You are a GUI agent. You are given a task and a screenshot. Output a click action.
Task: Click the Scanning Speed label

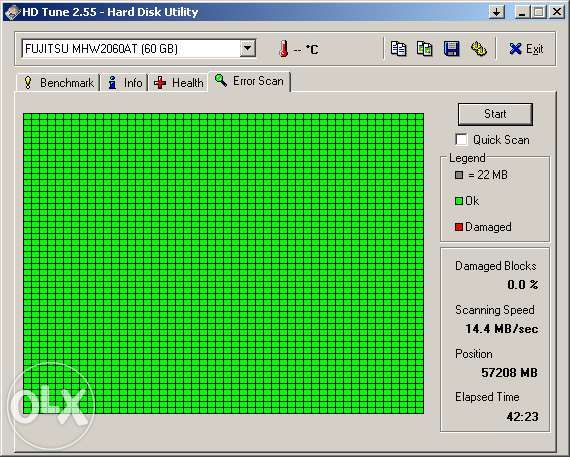click(x=495, y=310)
